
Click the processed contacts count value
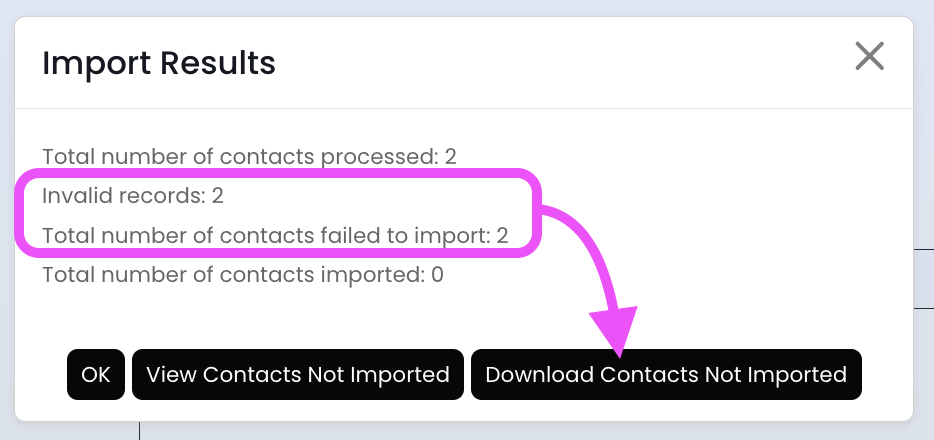450,156
